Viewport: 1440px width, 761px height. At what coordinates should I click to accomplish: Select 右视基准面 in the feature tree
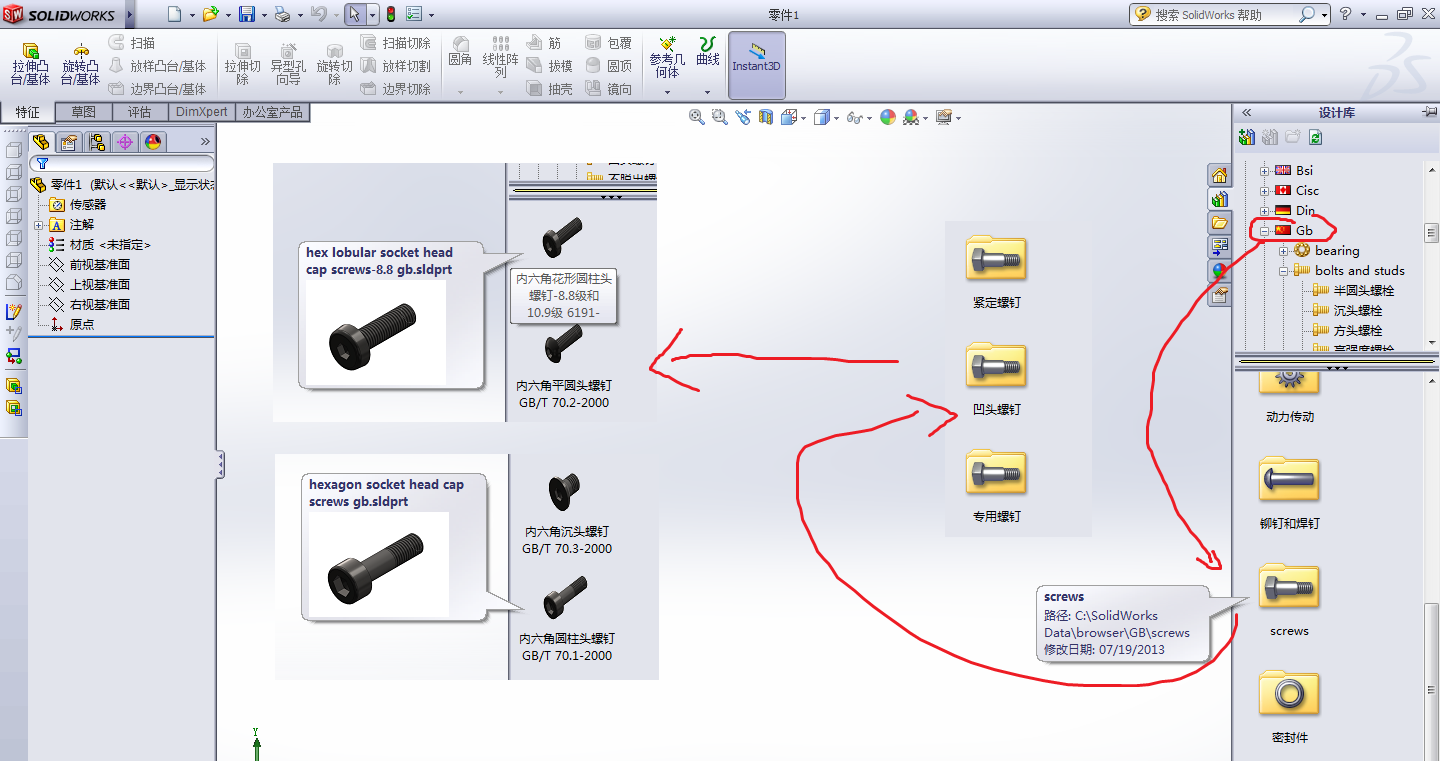pyautogui.click(x=99, y=305)
